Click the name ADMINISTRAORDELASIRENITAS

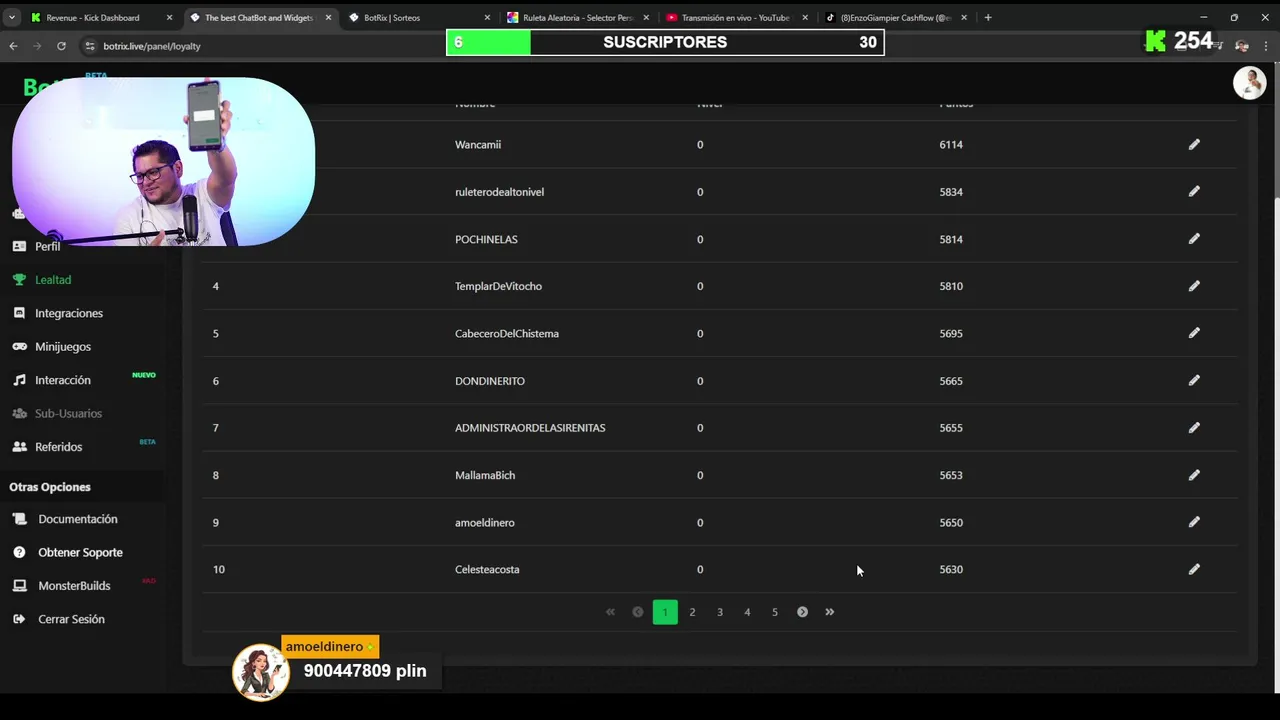(x=530, y=428)
